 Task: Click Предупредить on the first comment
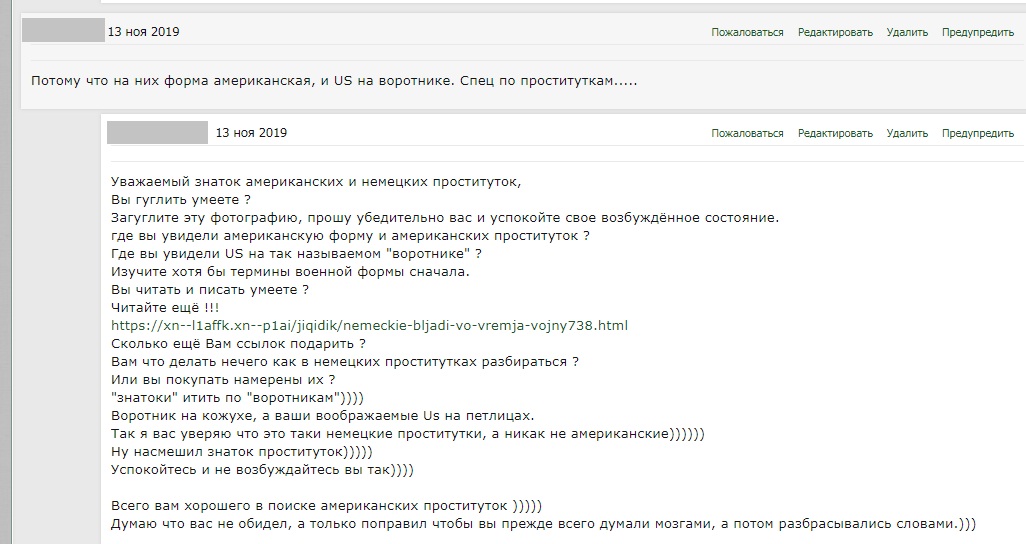pyautogui.click(x=978, y=32)
